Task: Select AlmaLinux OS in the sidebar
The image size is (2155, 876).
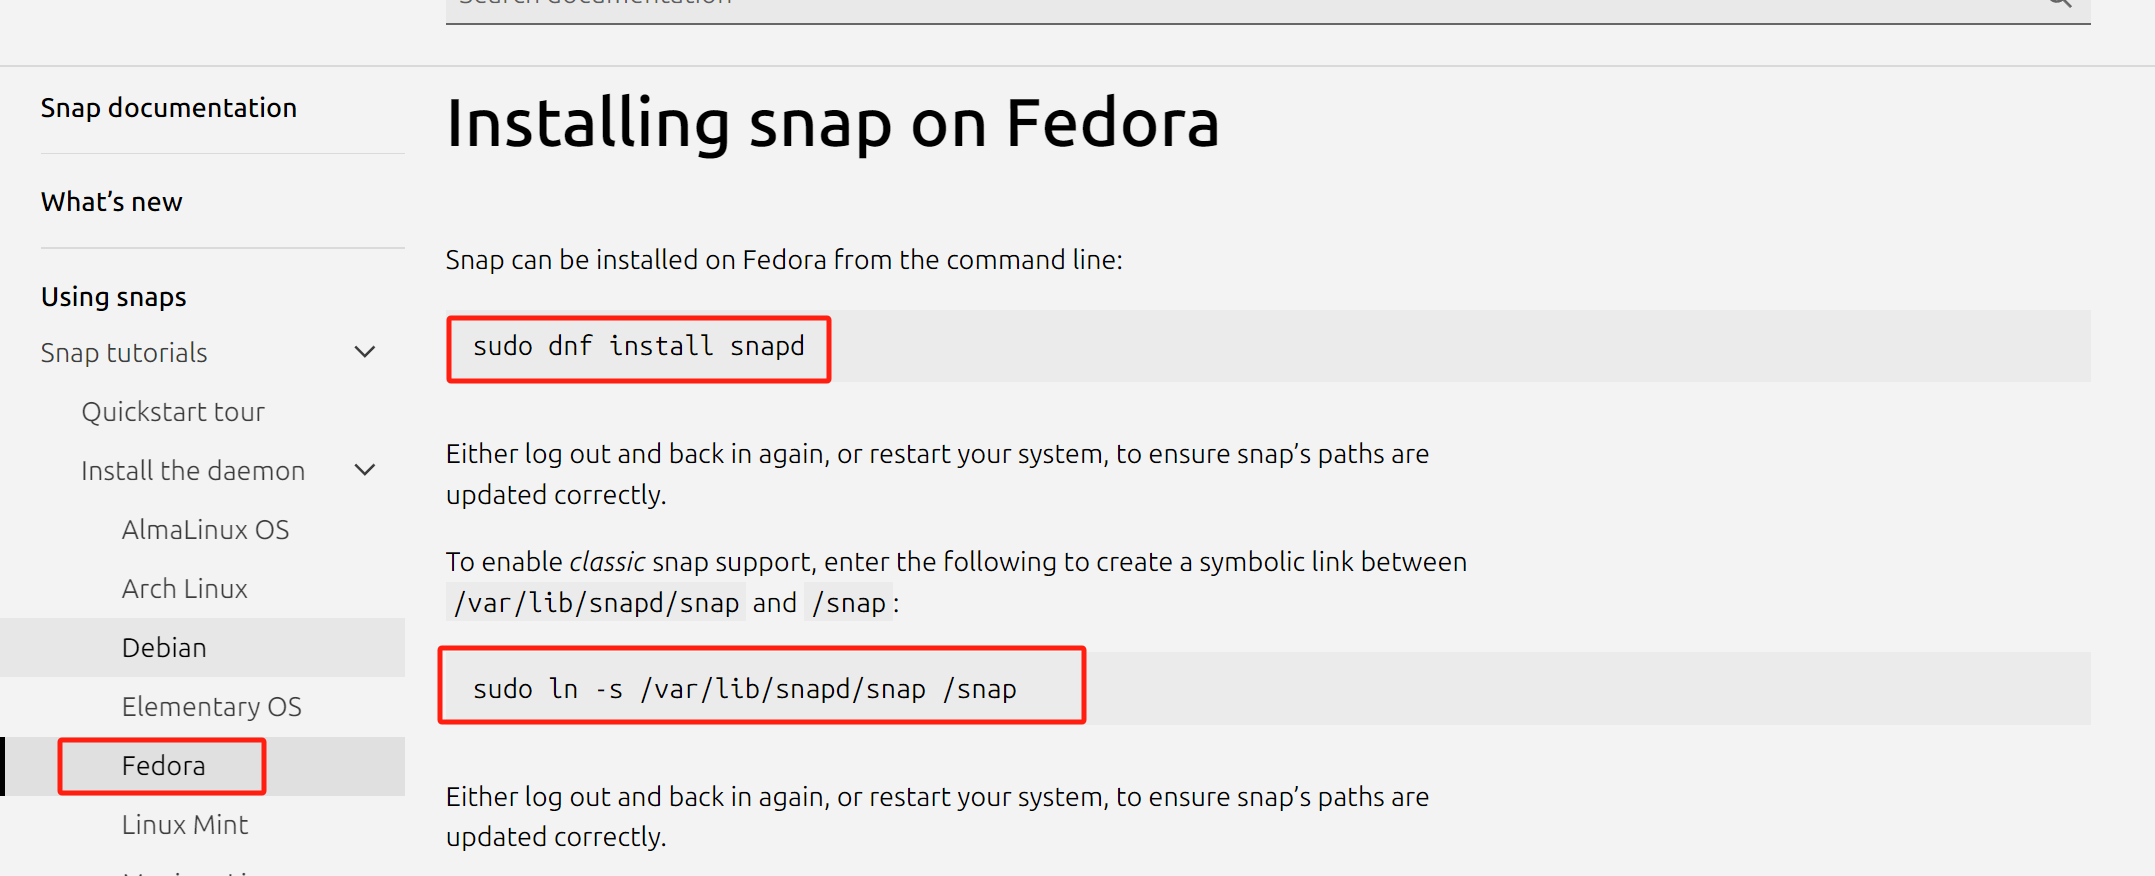Action: tap(205, 530)
